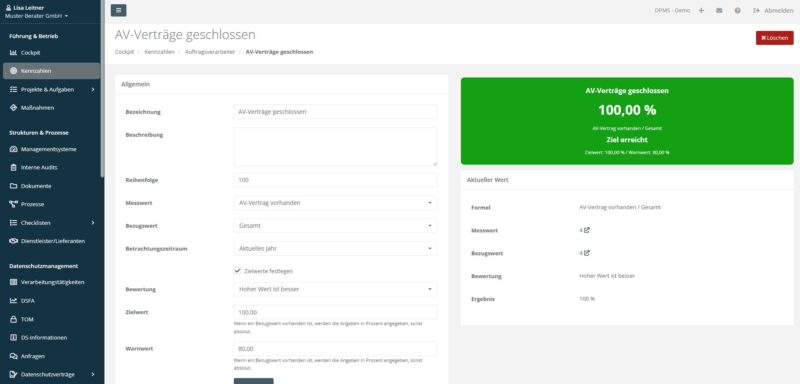The height and width of the screenshot is (384, 800).
Task: Click the plus icon in top bar
Action: [x=702, y=10]
